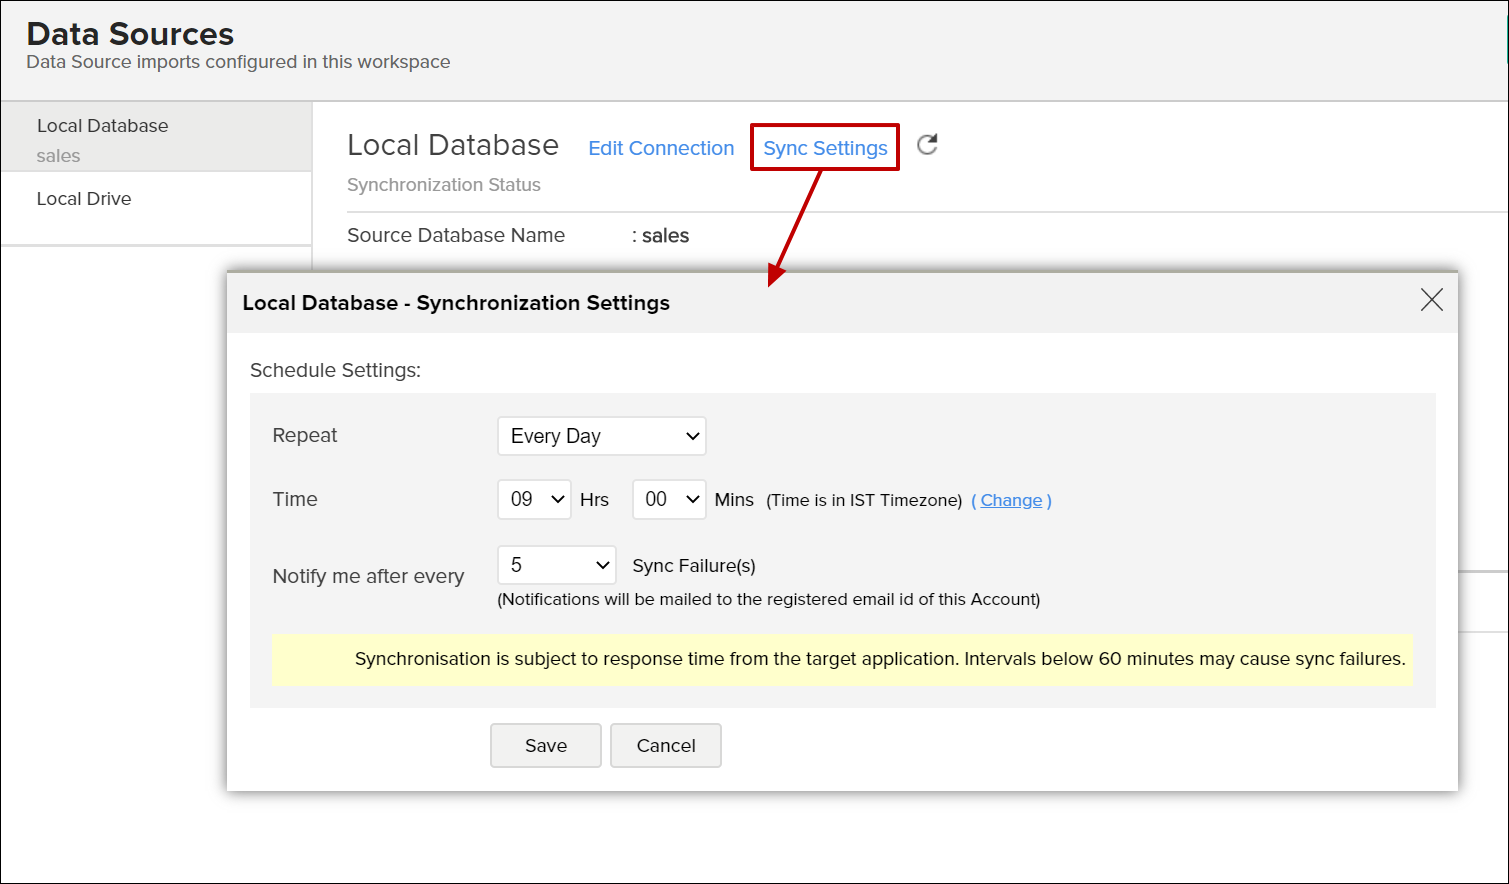
Task: Click the source database name value sales
Action: pyautogui.click(x=665, y=236)
